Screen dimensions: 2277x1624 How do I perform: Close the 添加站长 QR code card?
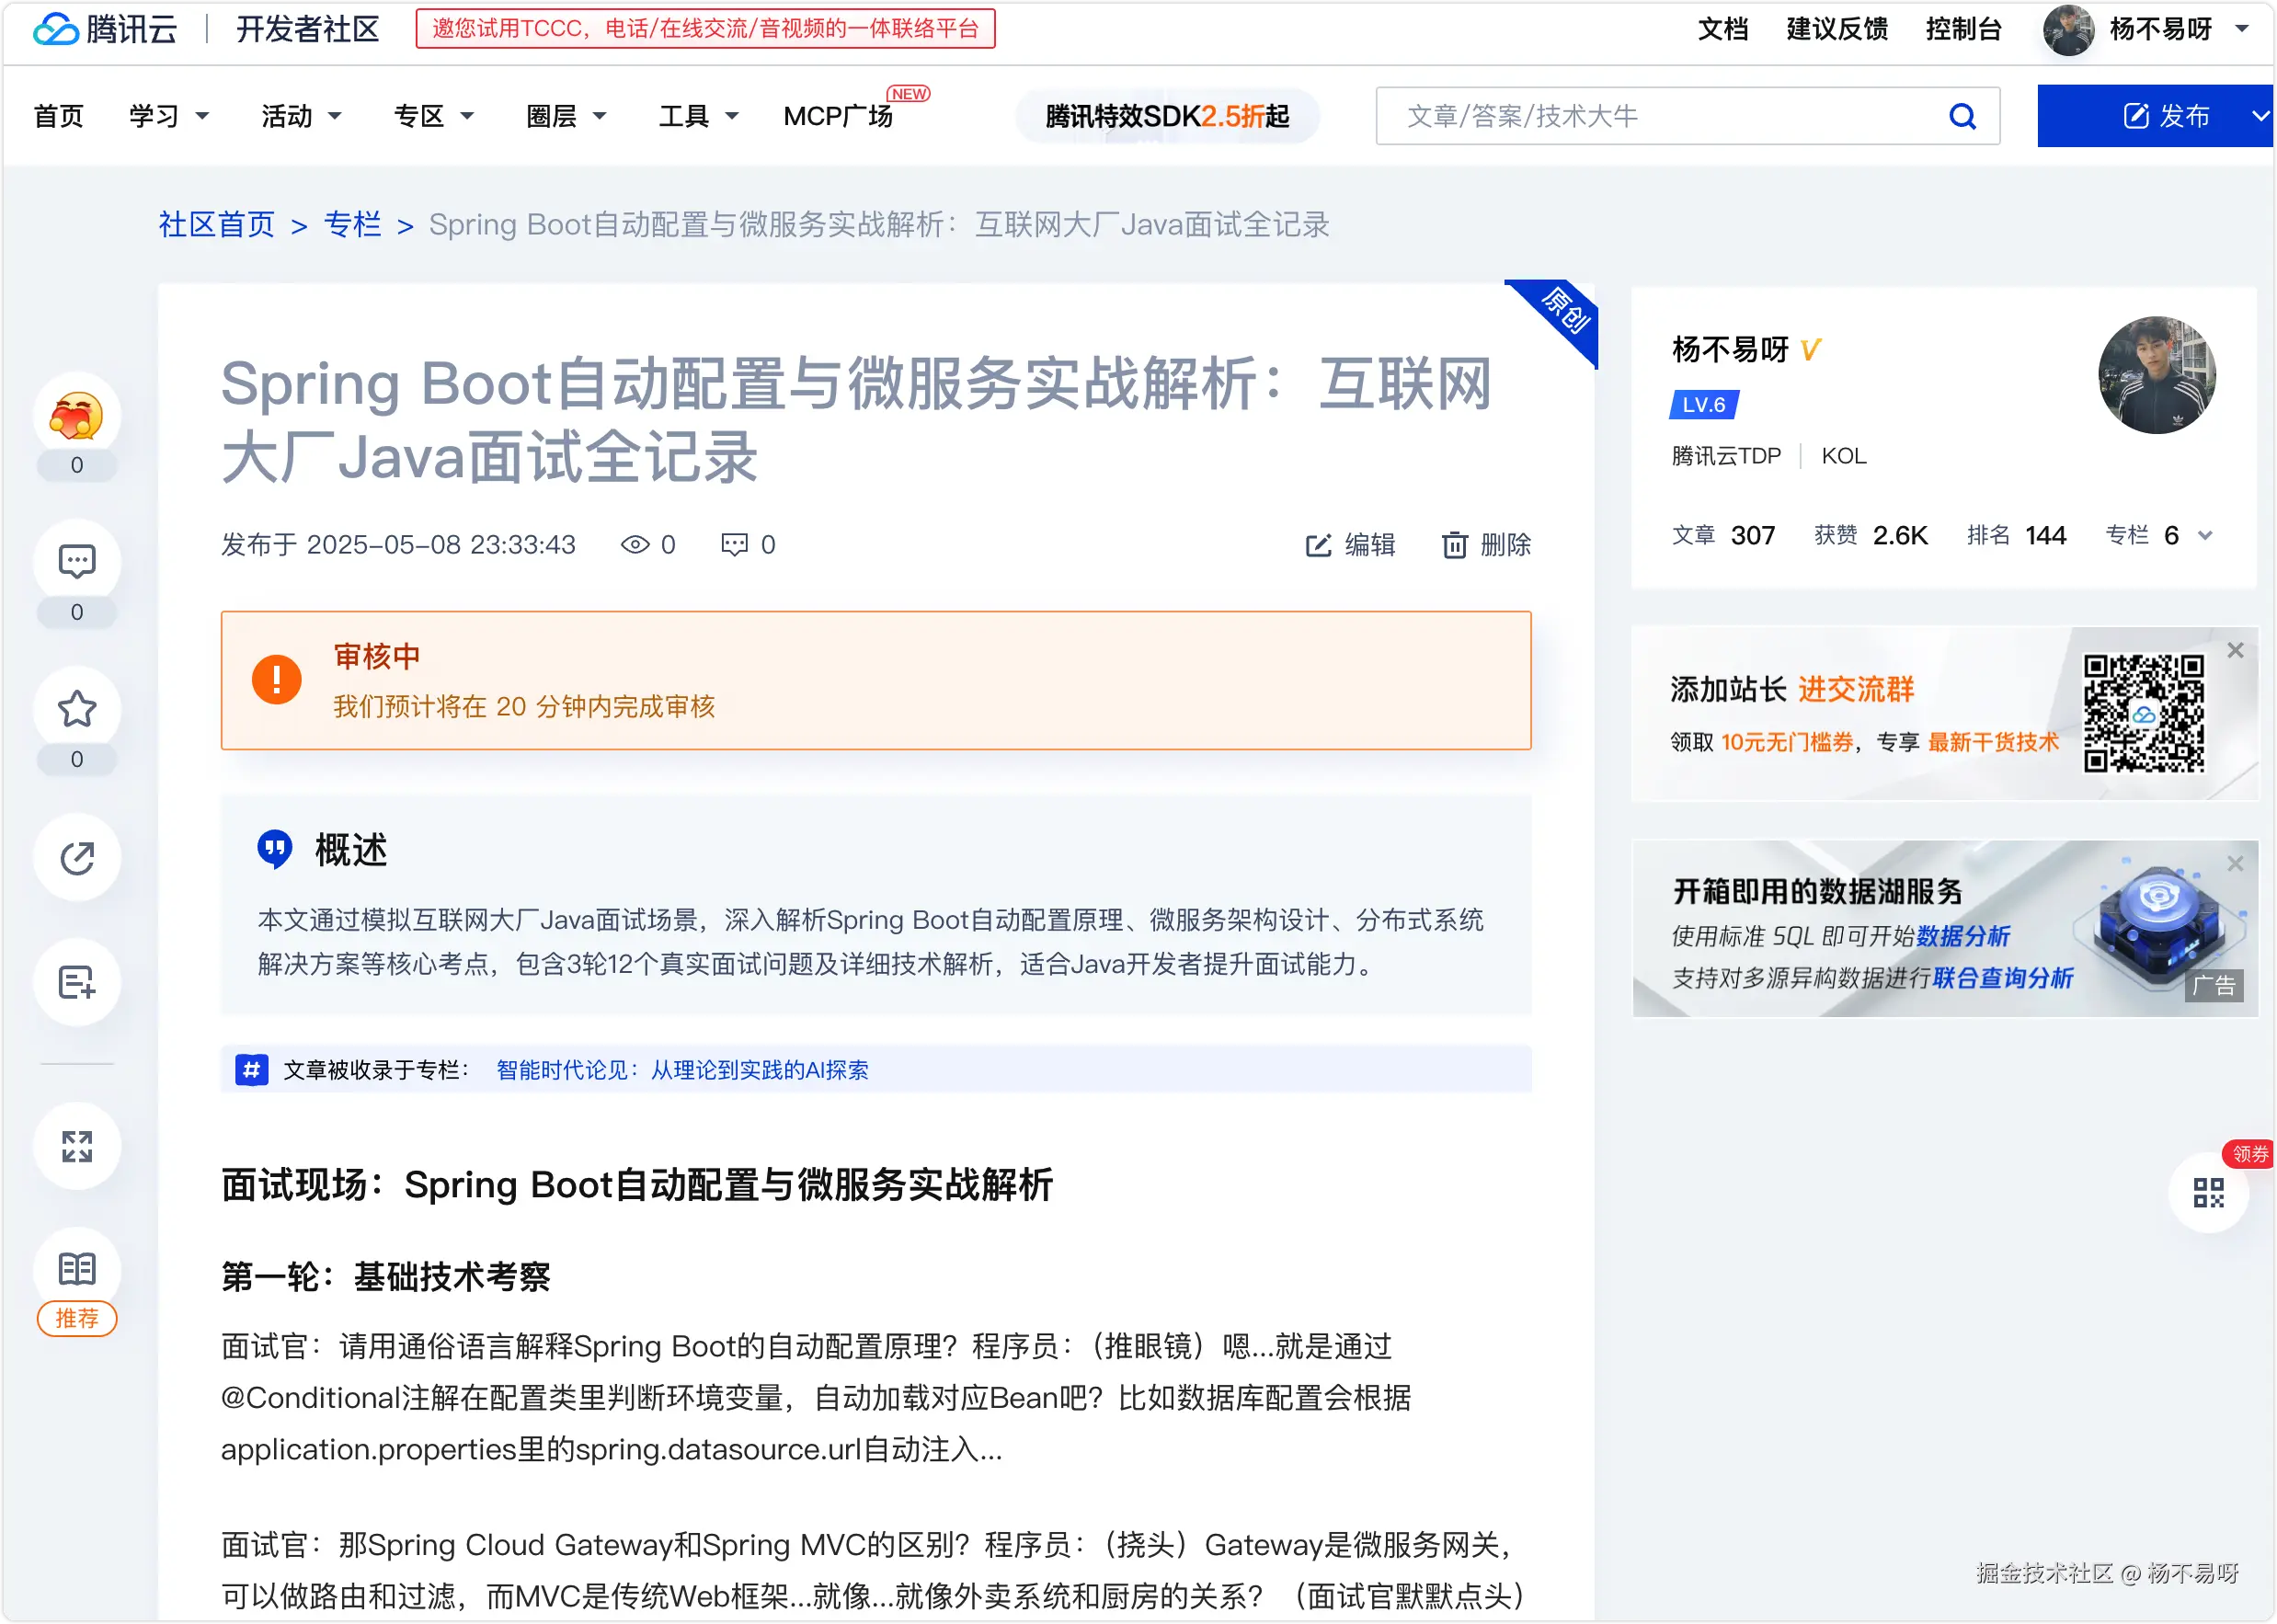point(2236,651)
